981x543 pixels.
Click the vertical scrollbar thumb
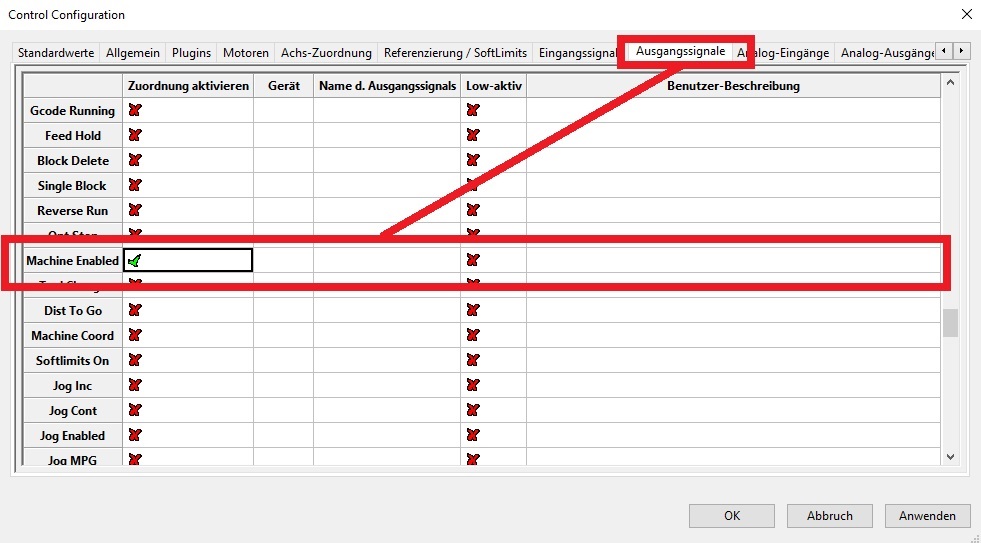950,323
